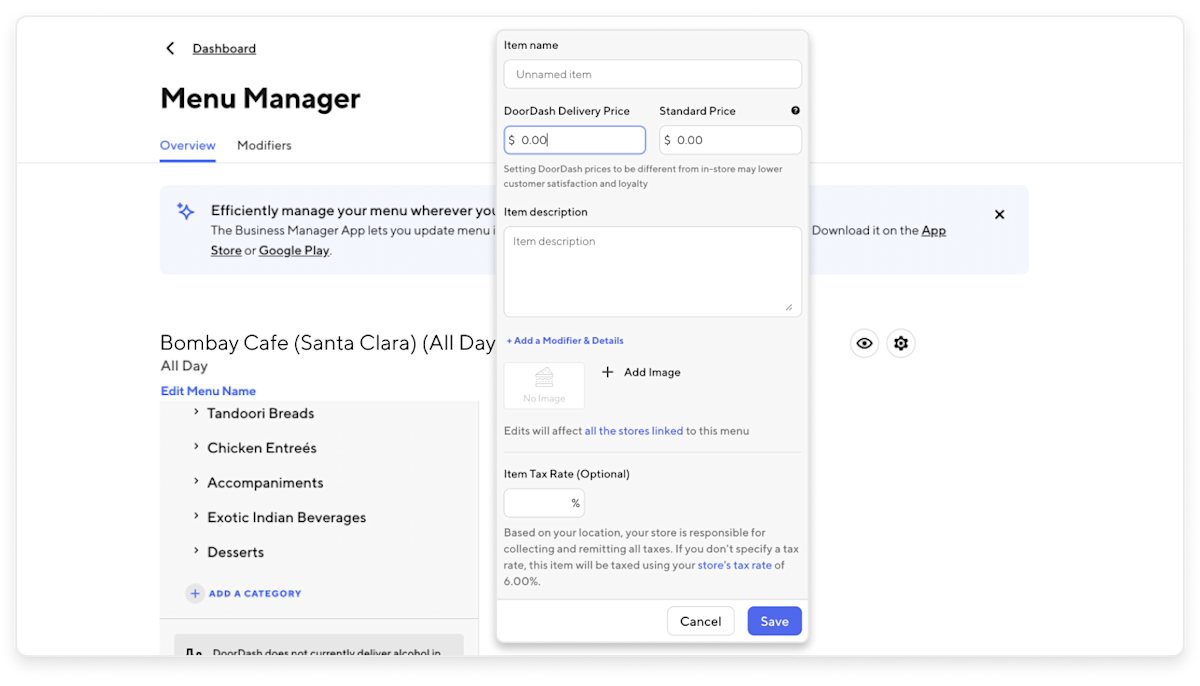Expand the Exotic Indian Beverages category
1200x686 pixels.
[196, 516]
